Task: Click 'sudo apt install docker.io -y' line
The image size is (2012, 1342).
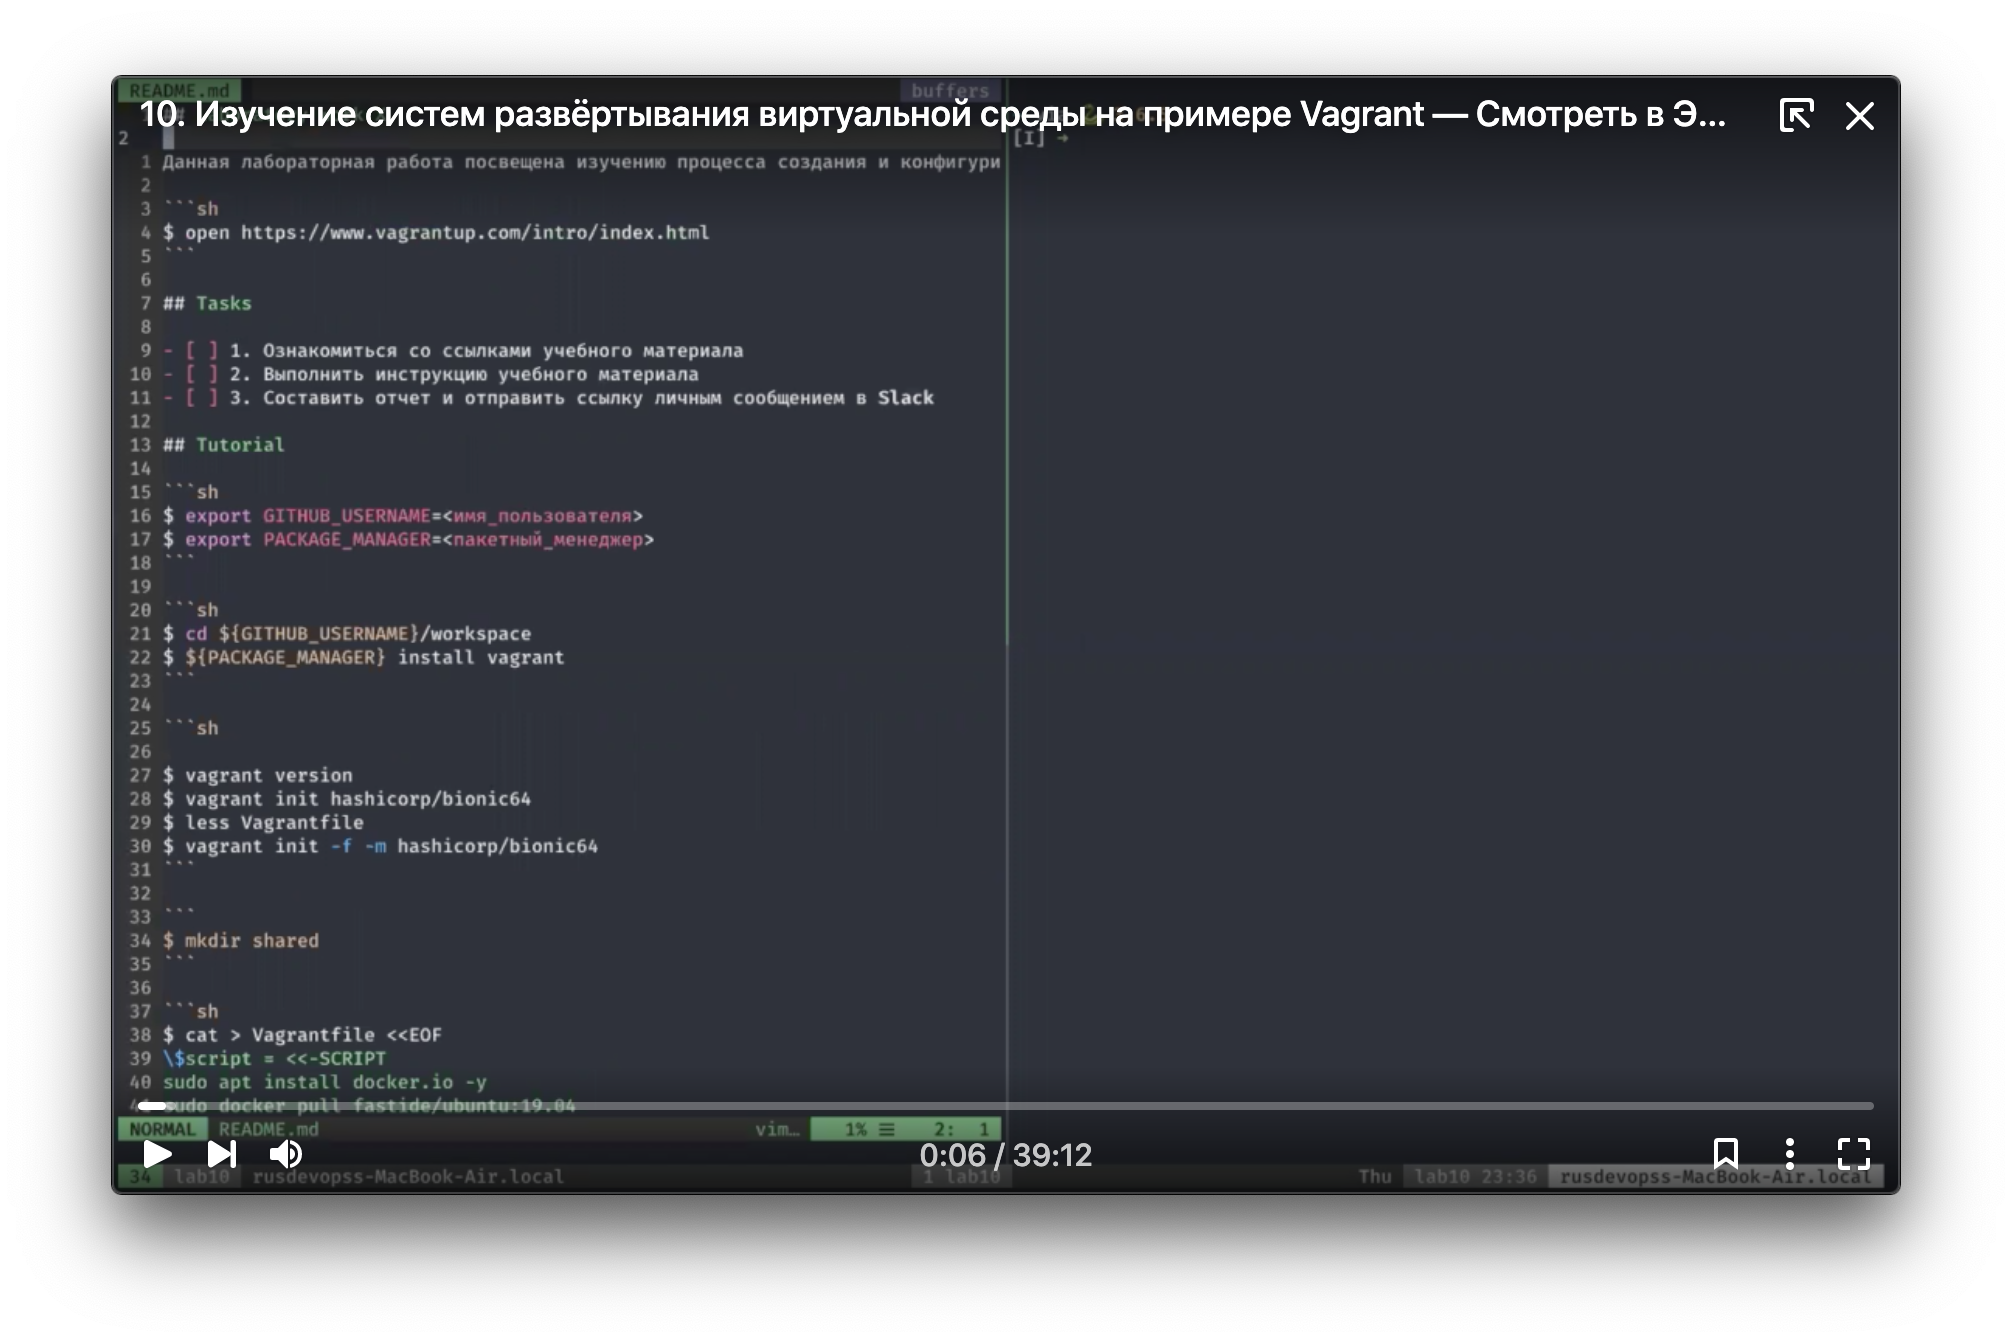Action: tap(325, 1082)
